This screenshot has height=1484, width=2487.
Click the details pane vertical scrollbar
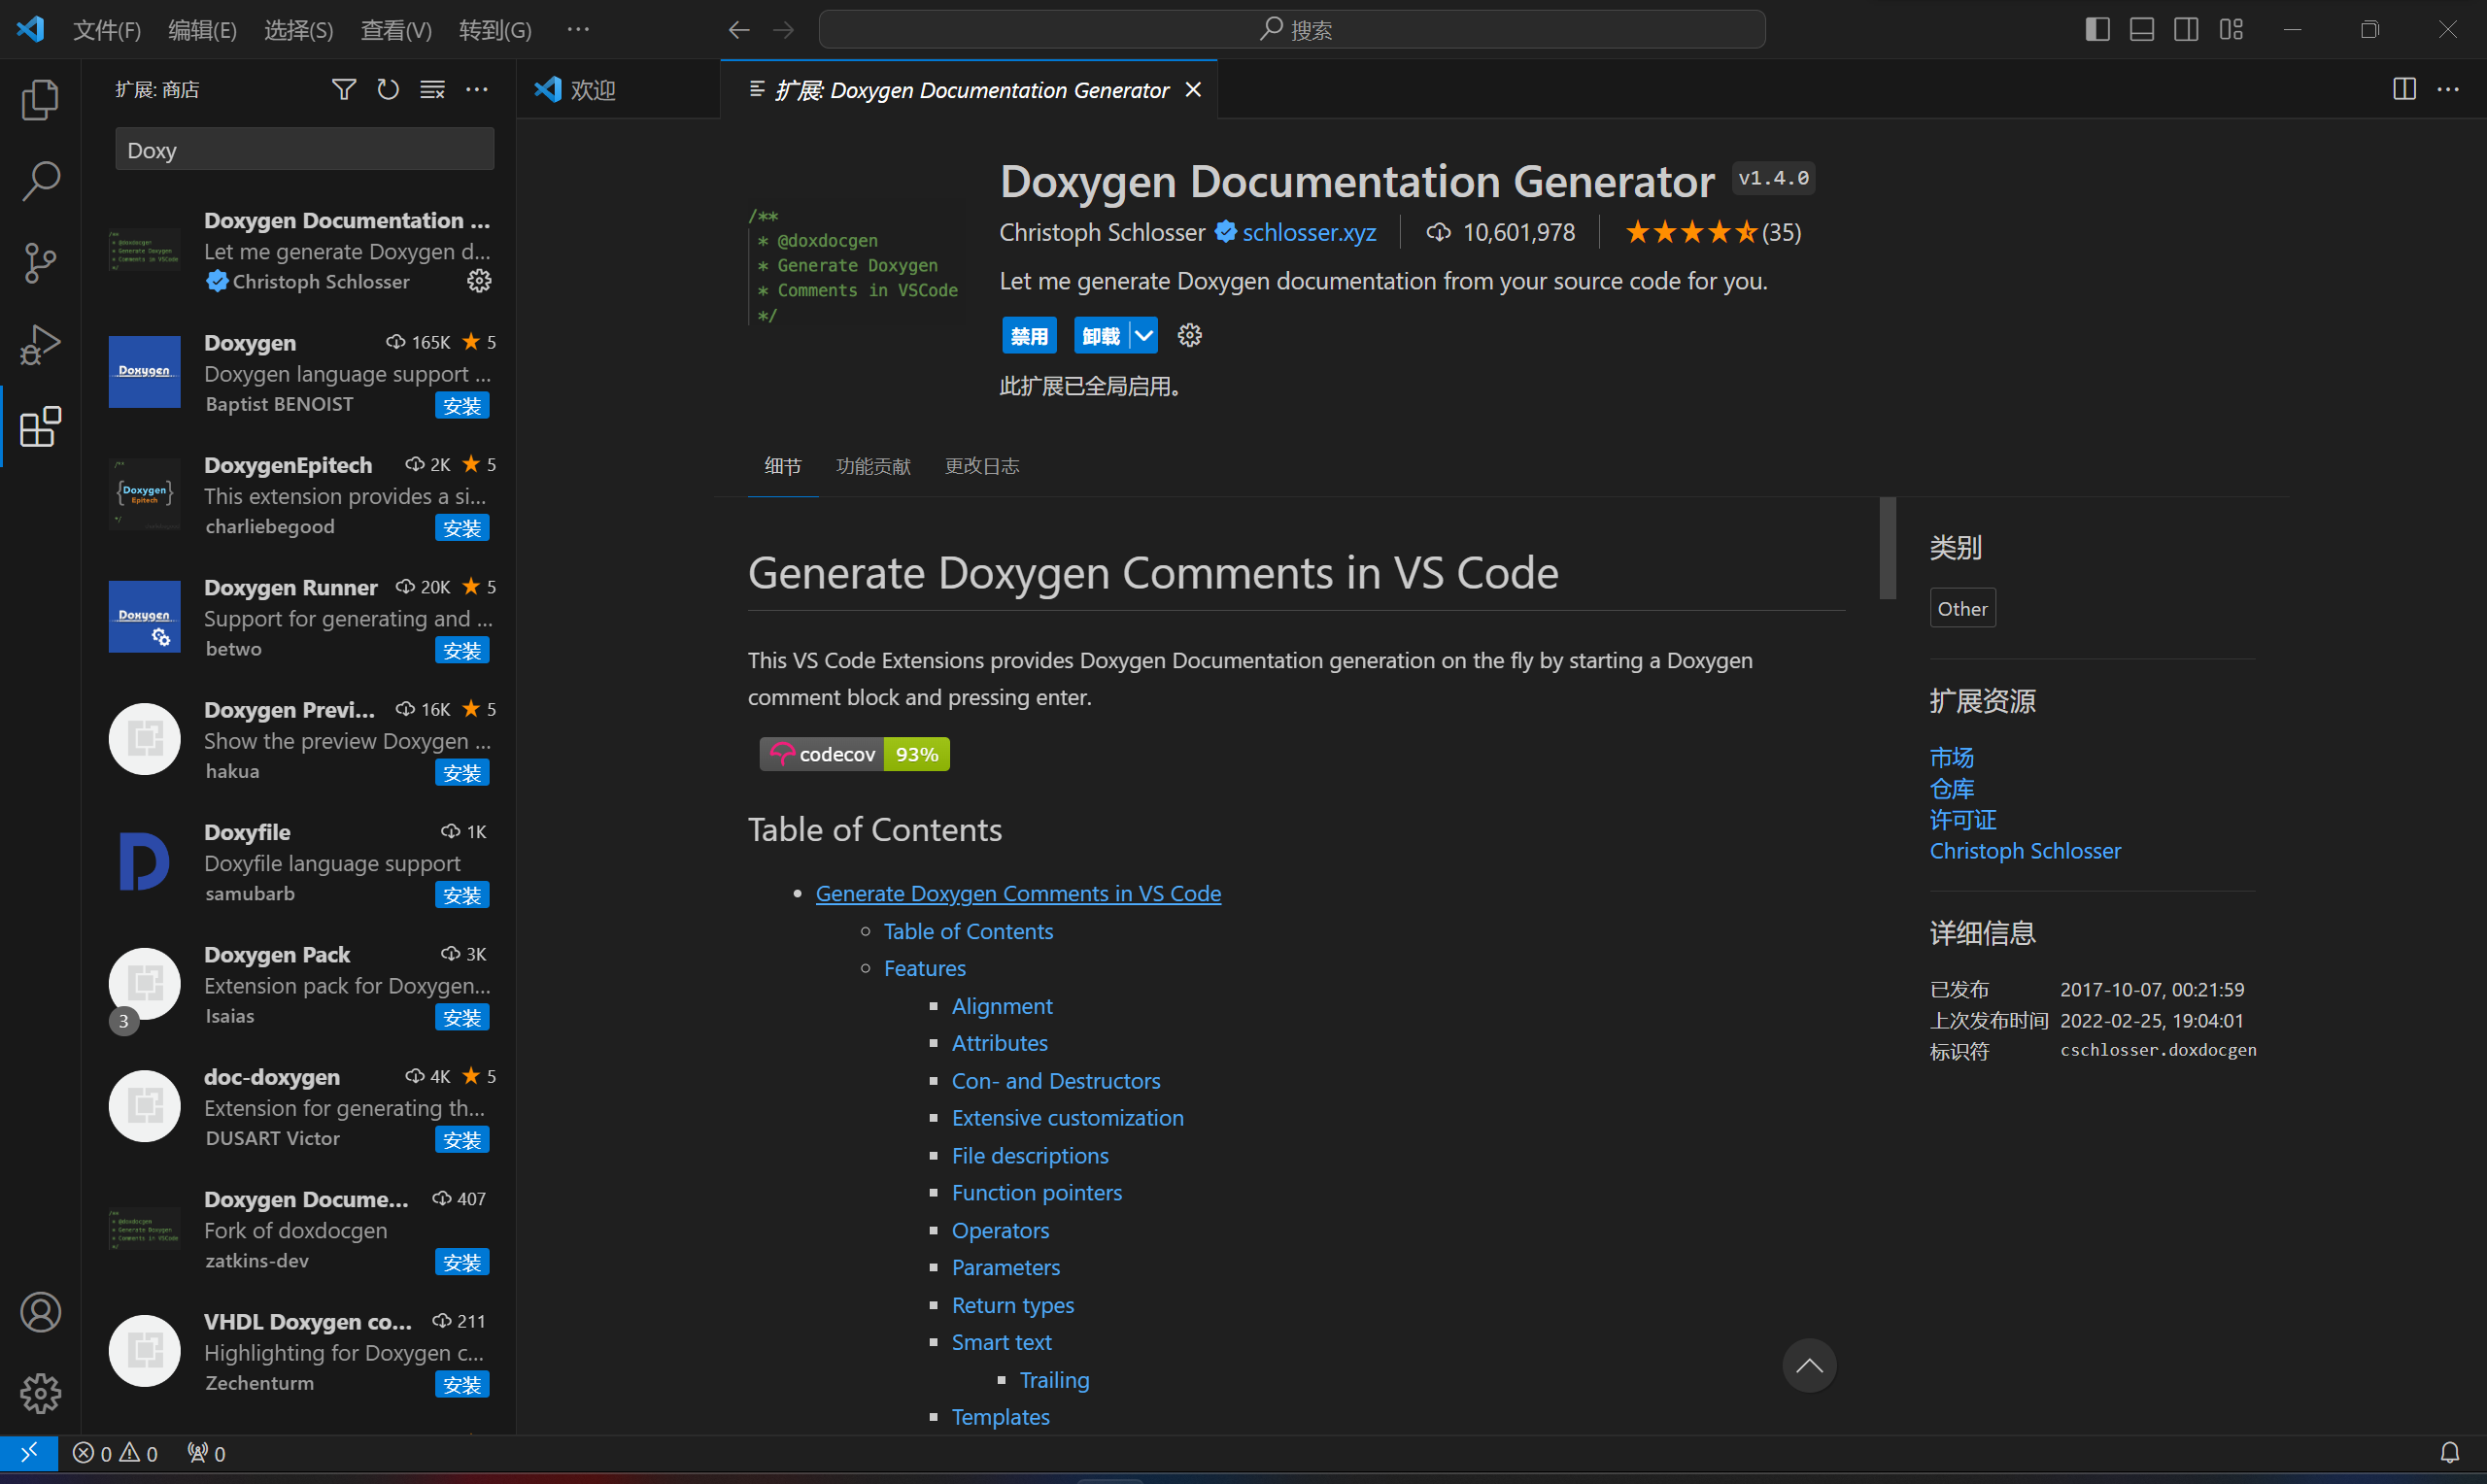[x=1887, y=548]
